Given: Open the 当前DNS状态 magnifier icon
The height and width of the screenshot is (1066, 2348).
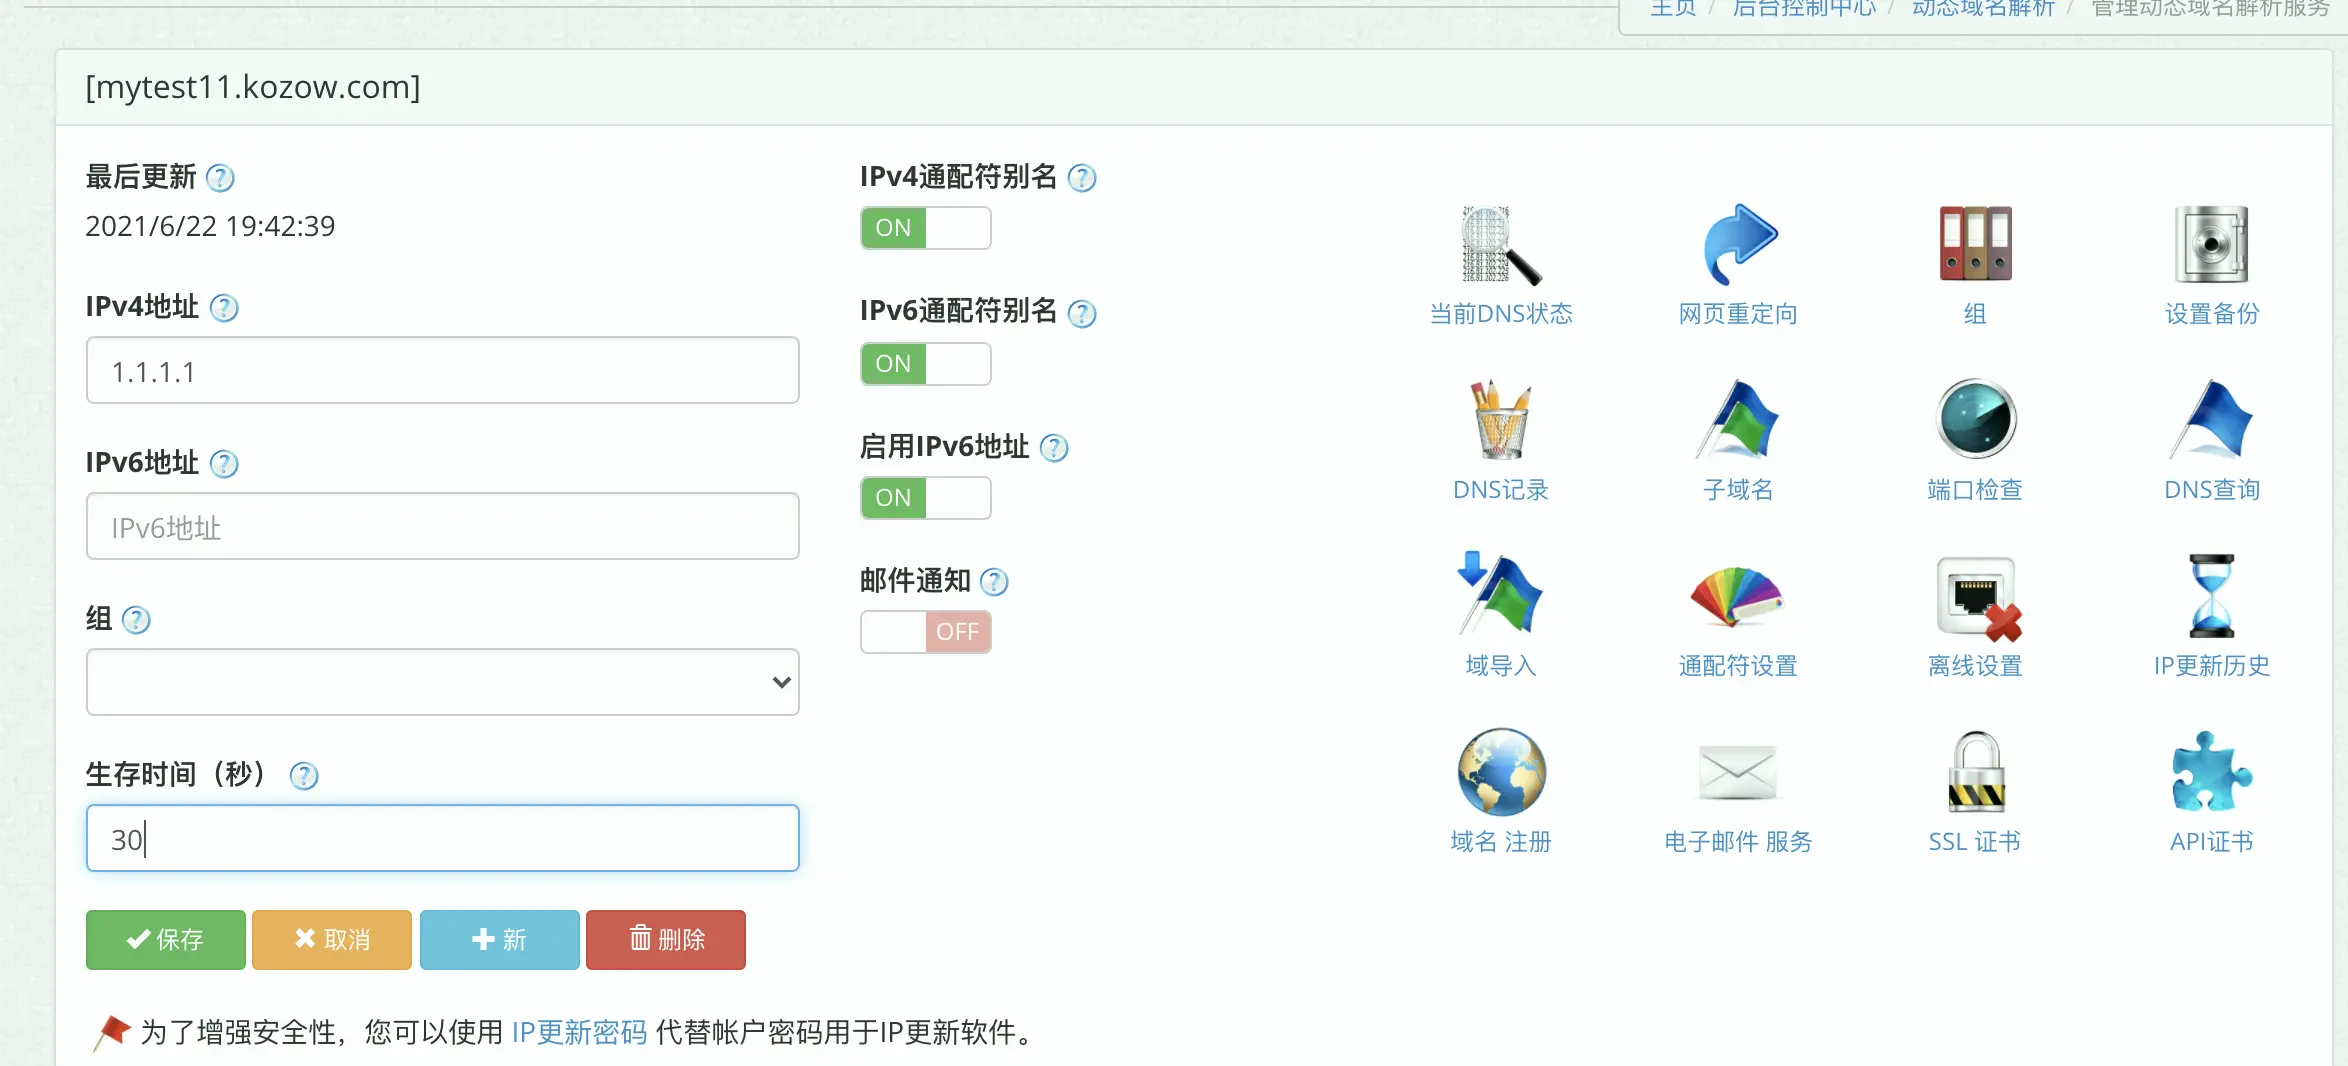Looking at the screenshot, I should coord(1500,246).
